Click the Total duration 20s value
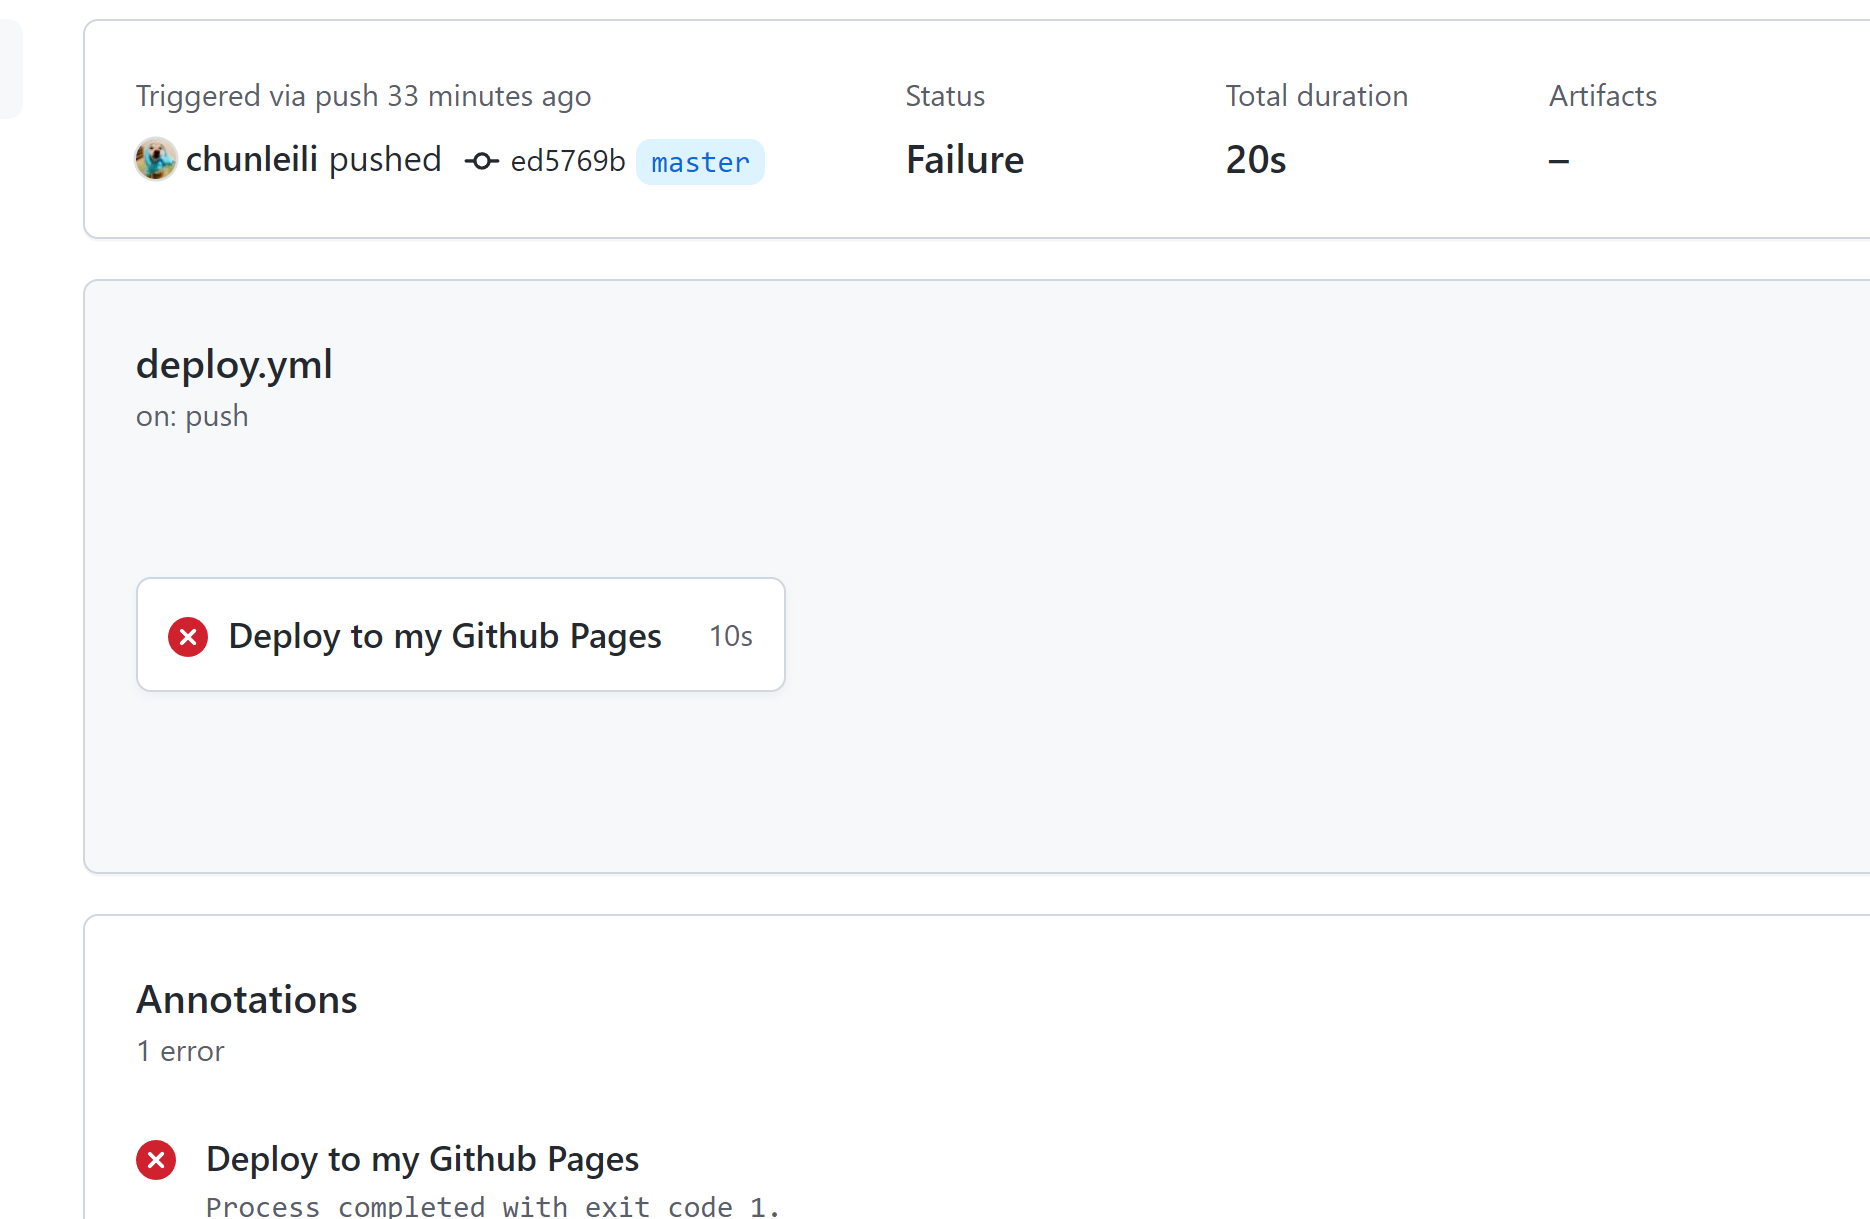 tap(1255, 159)
